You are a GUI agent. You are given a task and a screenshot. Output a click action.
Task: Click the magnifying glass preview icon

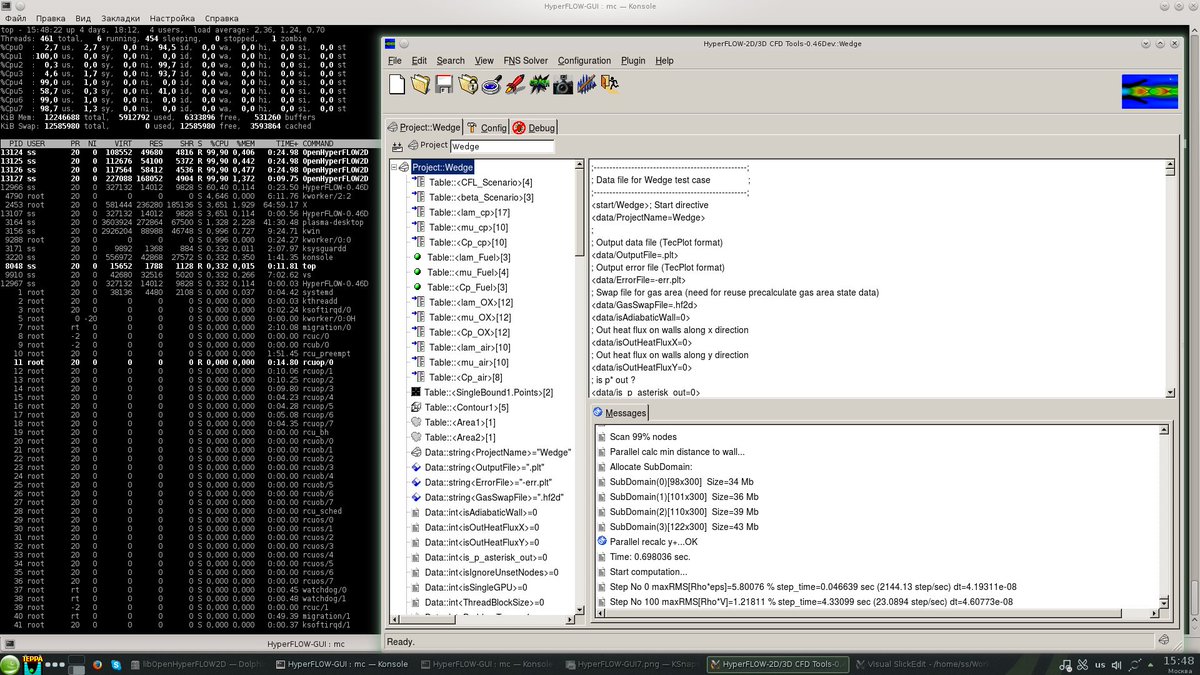click(x=491, y=84)
